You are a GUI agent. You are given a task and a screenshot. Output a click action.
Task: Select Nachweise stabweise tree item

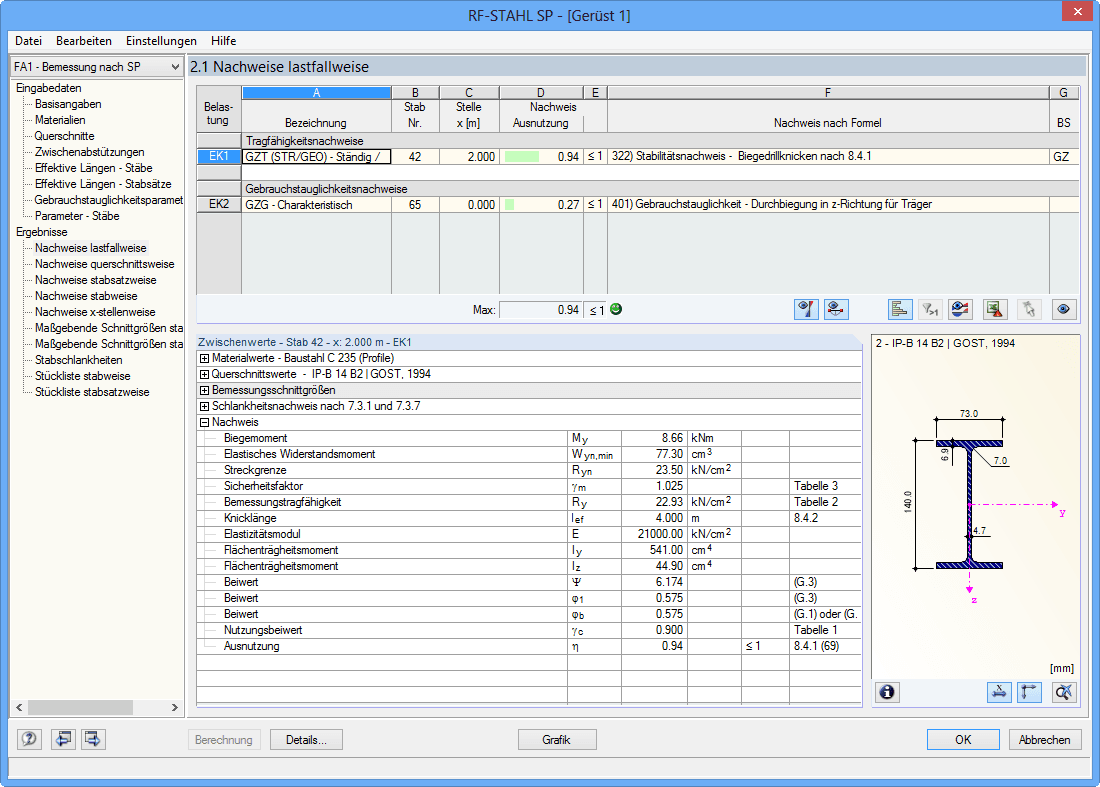coord(86,296)
